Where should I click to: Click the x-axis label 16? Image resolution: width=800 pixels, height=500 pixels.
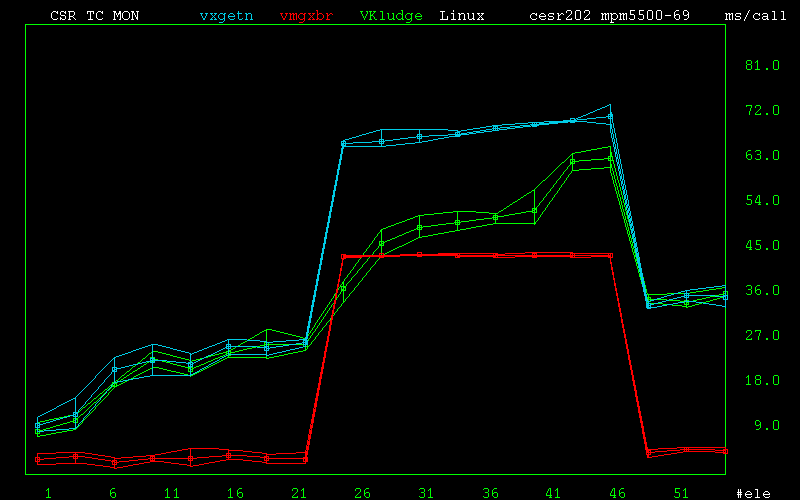point(235,493)
